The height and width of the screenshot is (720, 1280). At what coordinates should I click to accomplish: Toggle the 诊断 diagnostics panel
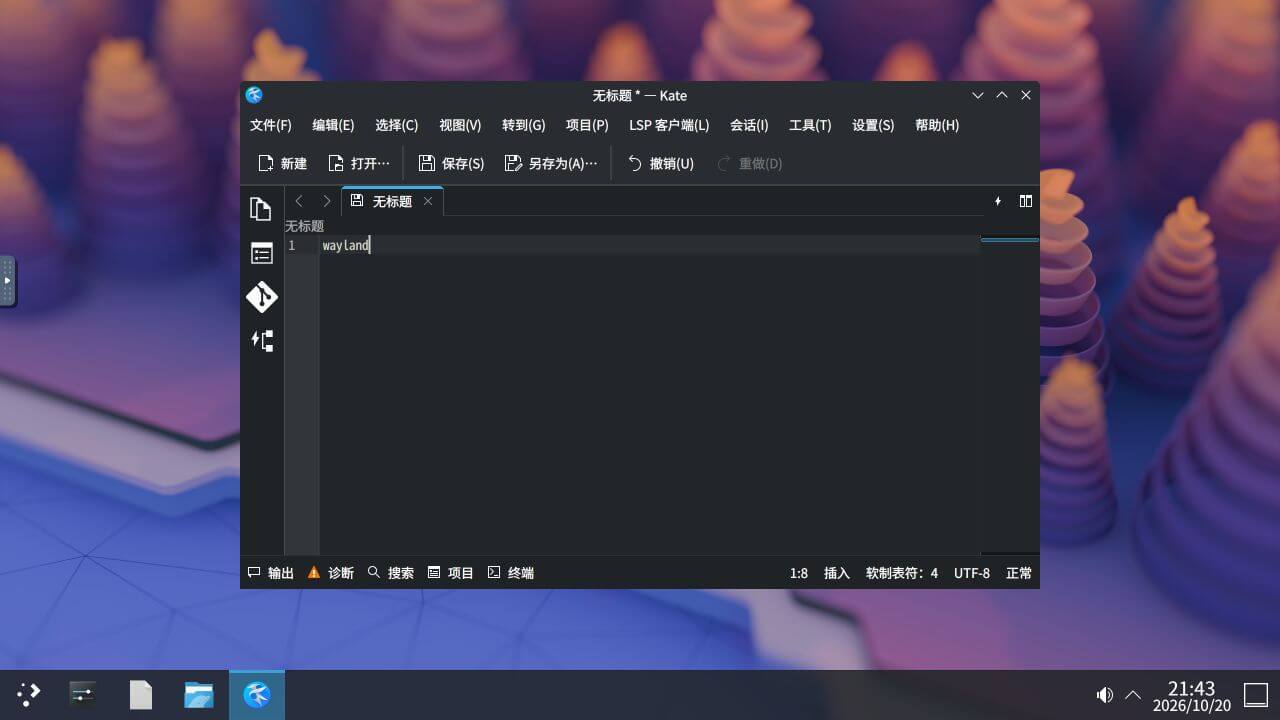tap(330, 573)
